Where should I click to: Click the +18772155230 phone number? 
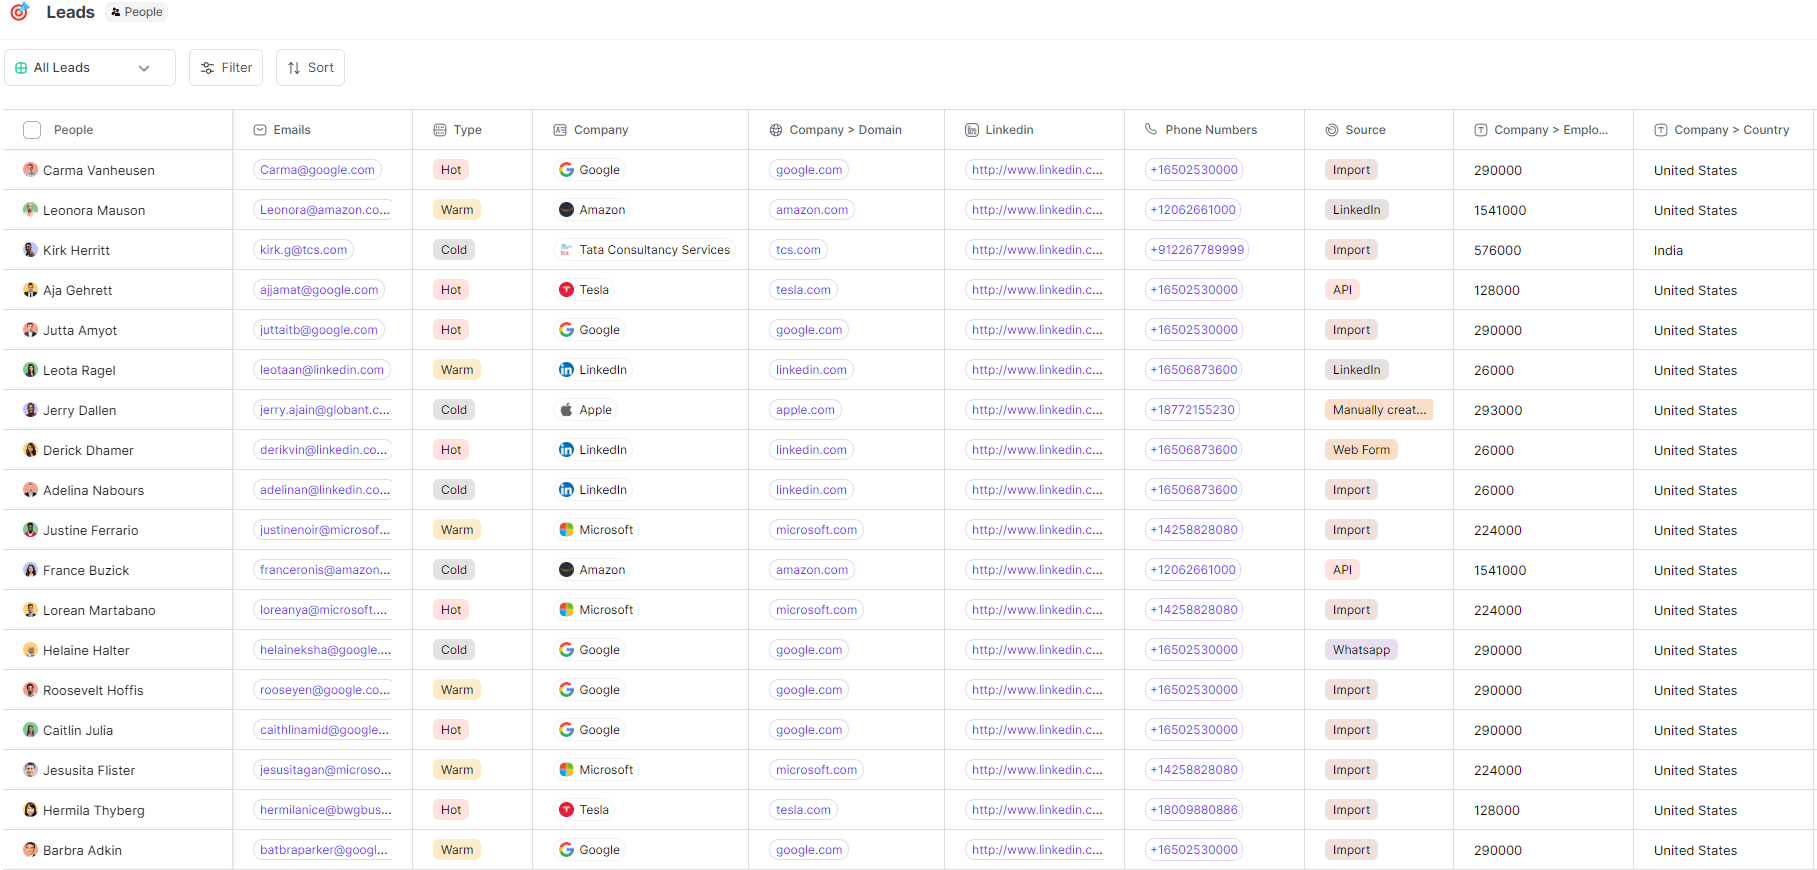1192,410
